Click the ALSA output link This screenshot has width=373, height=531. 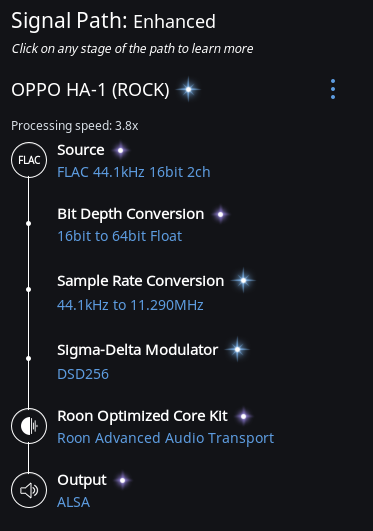tap(74, 502)
